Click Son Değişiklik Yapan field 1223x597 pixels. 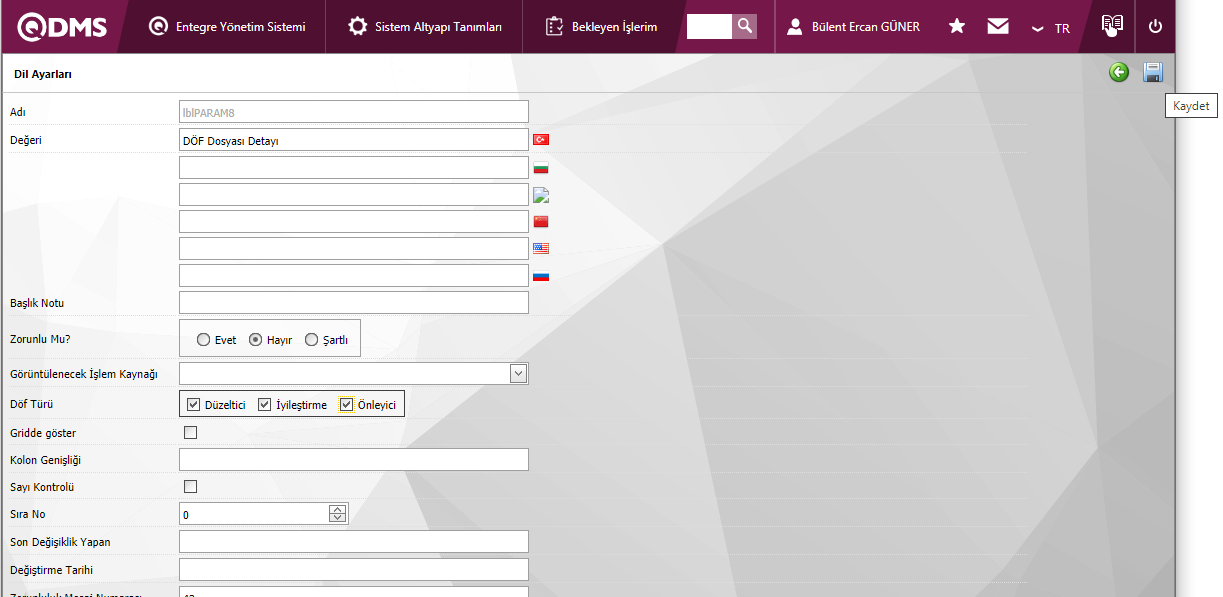tap(353, 542)
